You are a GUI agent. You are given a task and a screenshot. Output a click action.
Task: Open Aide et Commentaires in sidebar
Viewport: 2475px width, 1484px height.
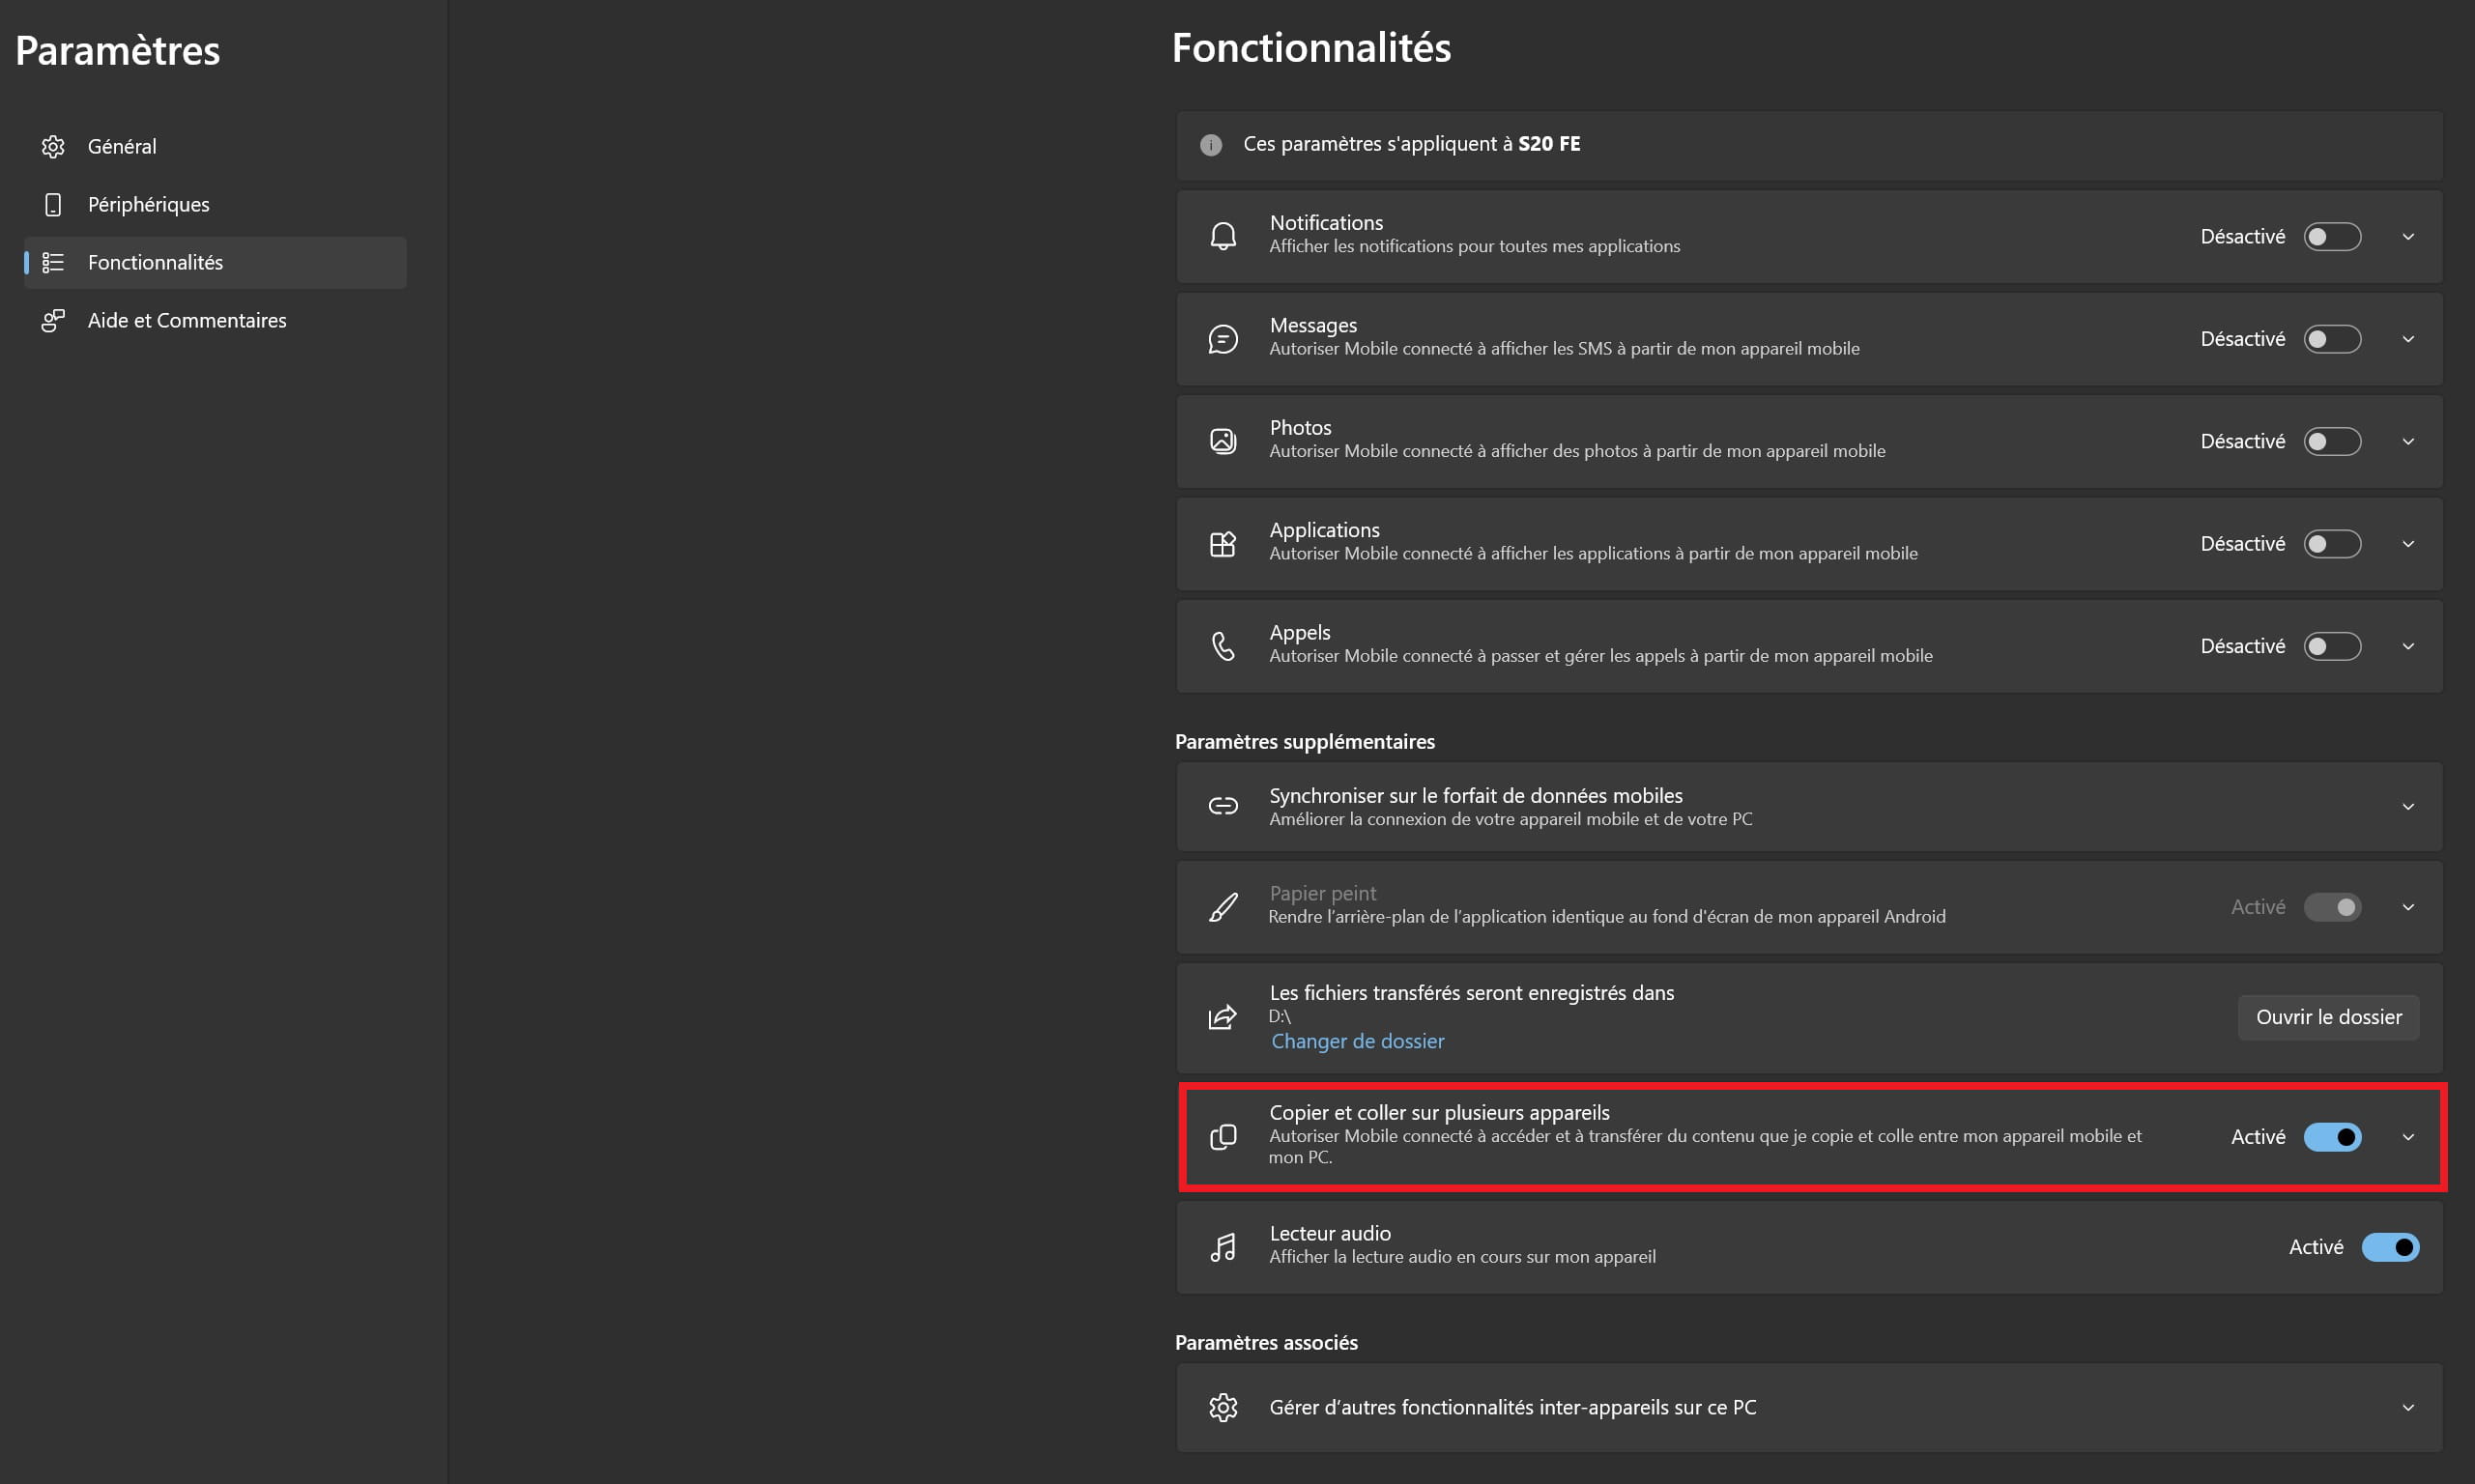(x=187, y=321)
